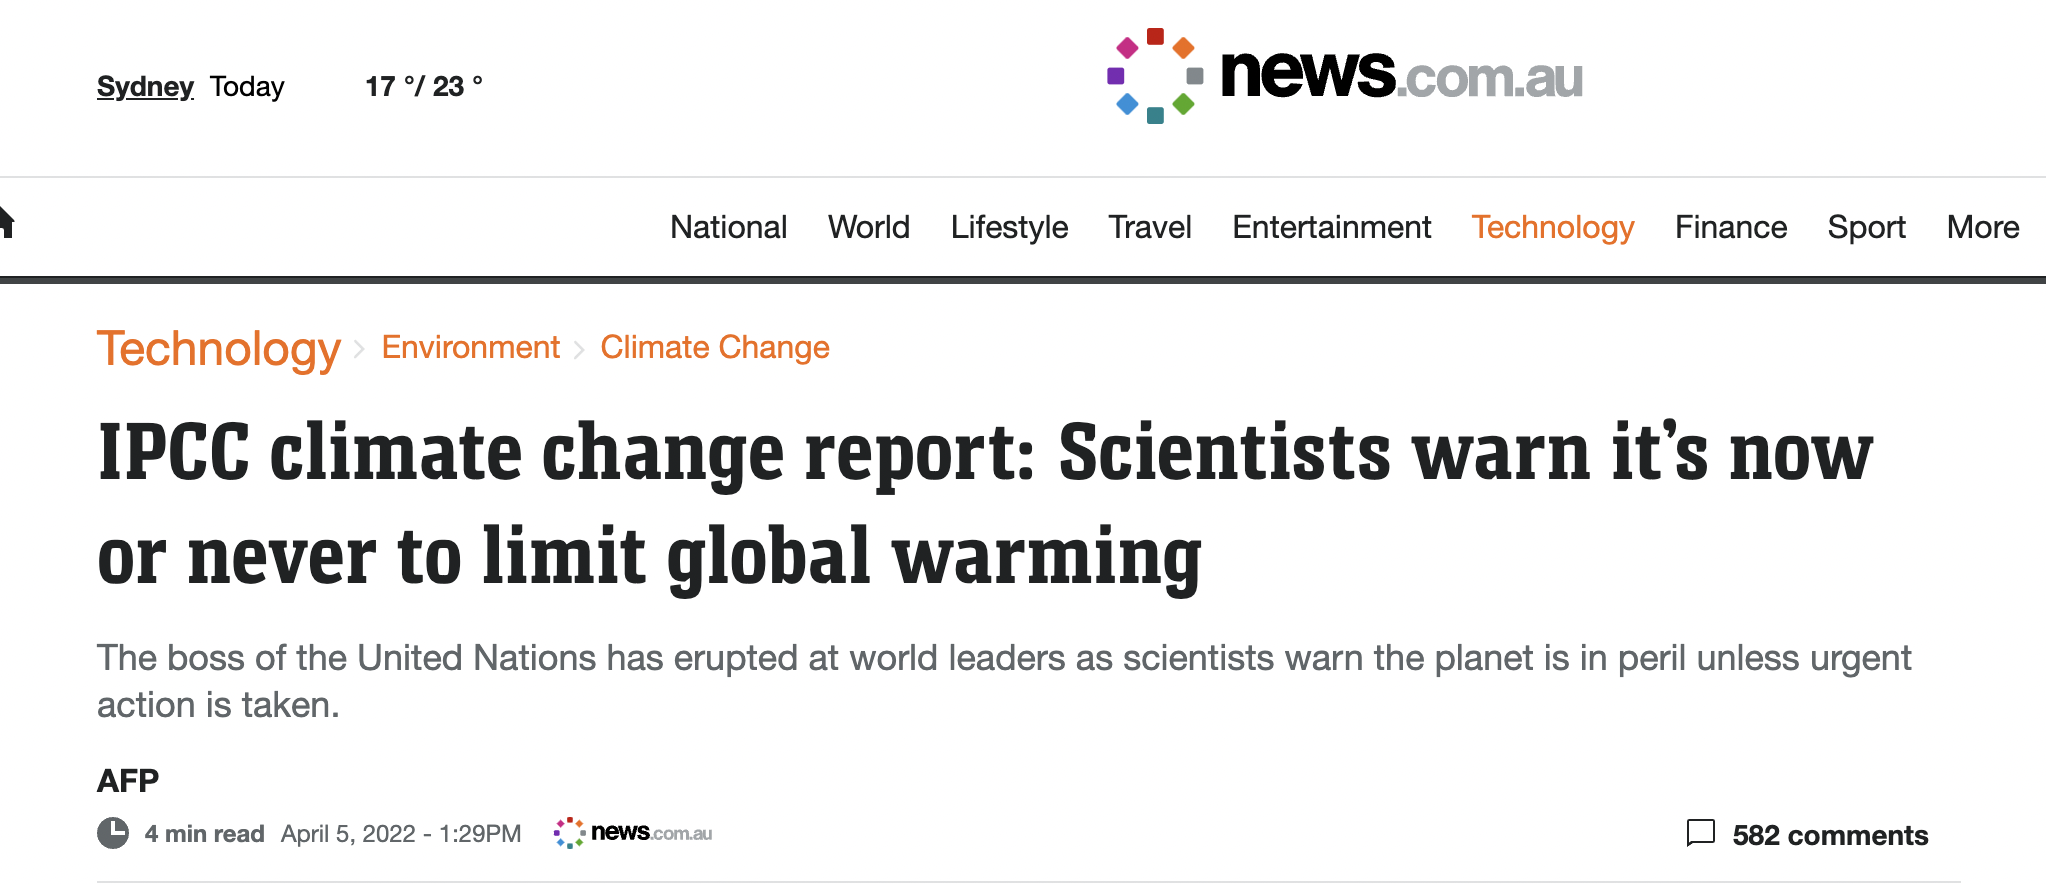The height and width of the screenshot is (884, 2046).
Task: Open the Sport section
Action: click(x=1866, y=227)
